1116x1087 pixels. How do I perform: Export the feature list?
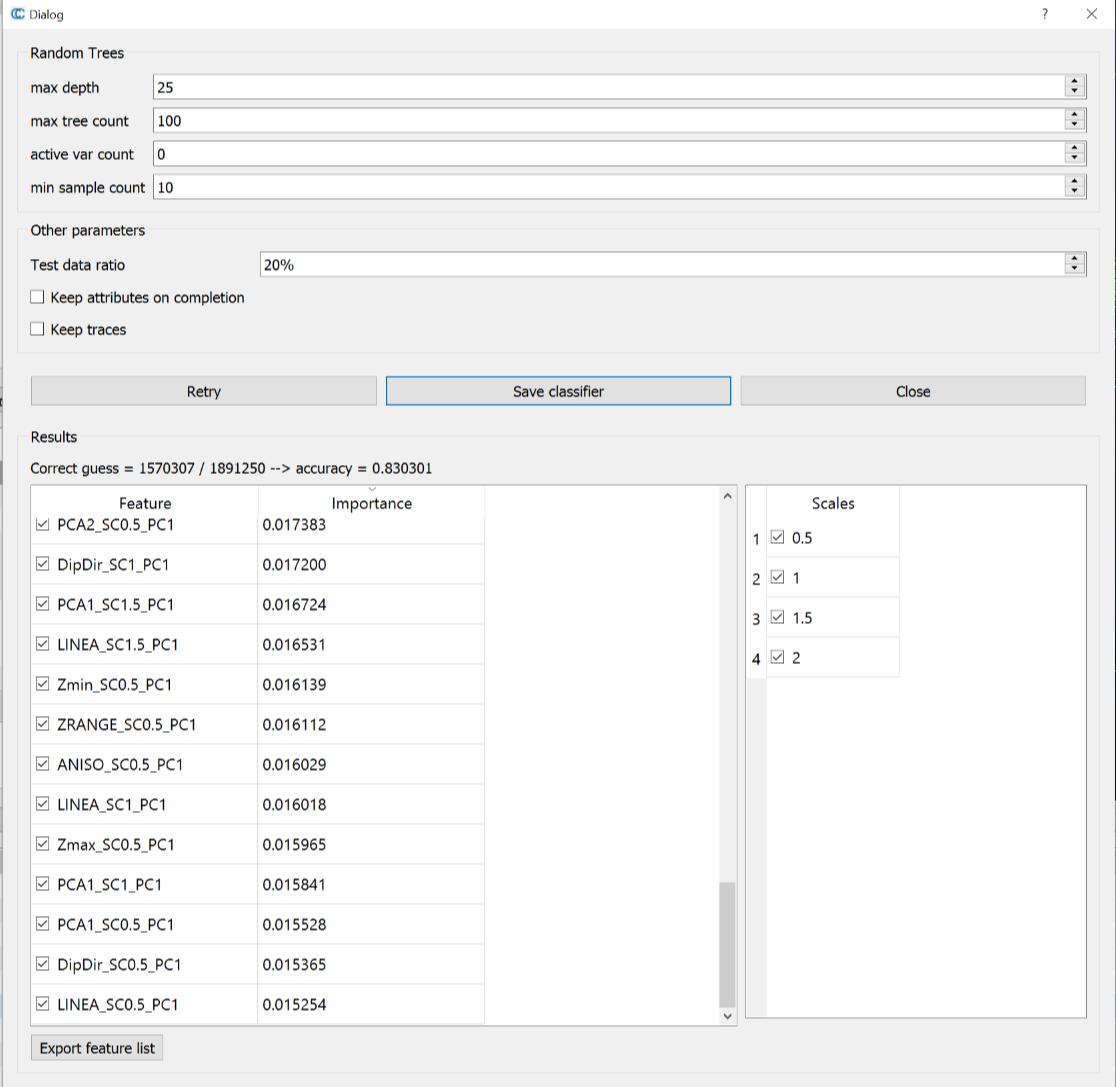pyautogui.click(x=97, y=1048)
